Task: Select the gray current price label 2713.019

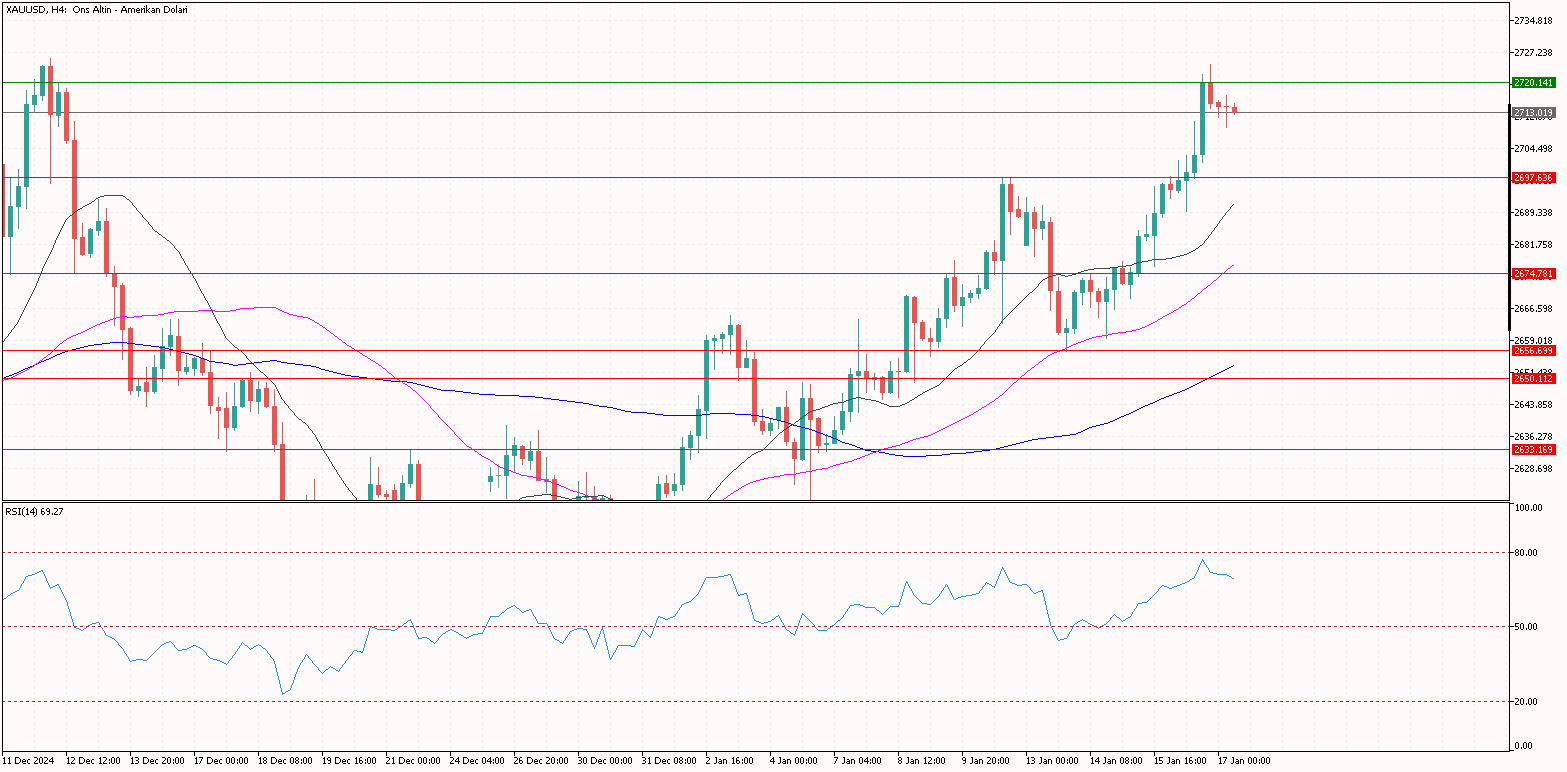Action: point(1533,113)
